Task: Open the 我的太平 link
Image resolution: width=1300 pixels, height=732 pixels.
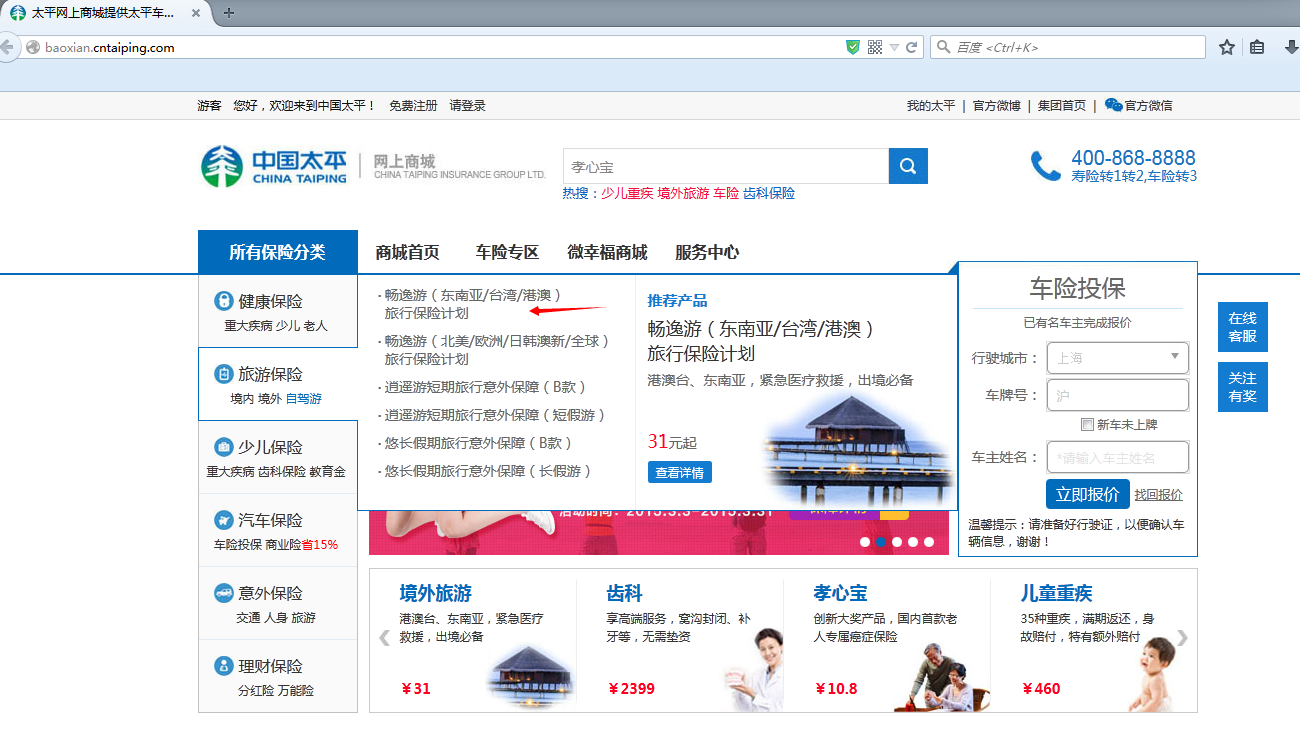Action: click(x=931, y=105)
